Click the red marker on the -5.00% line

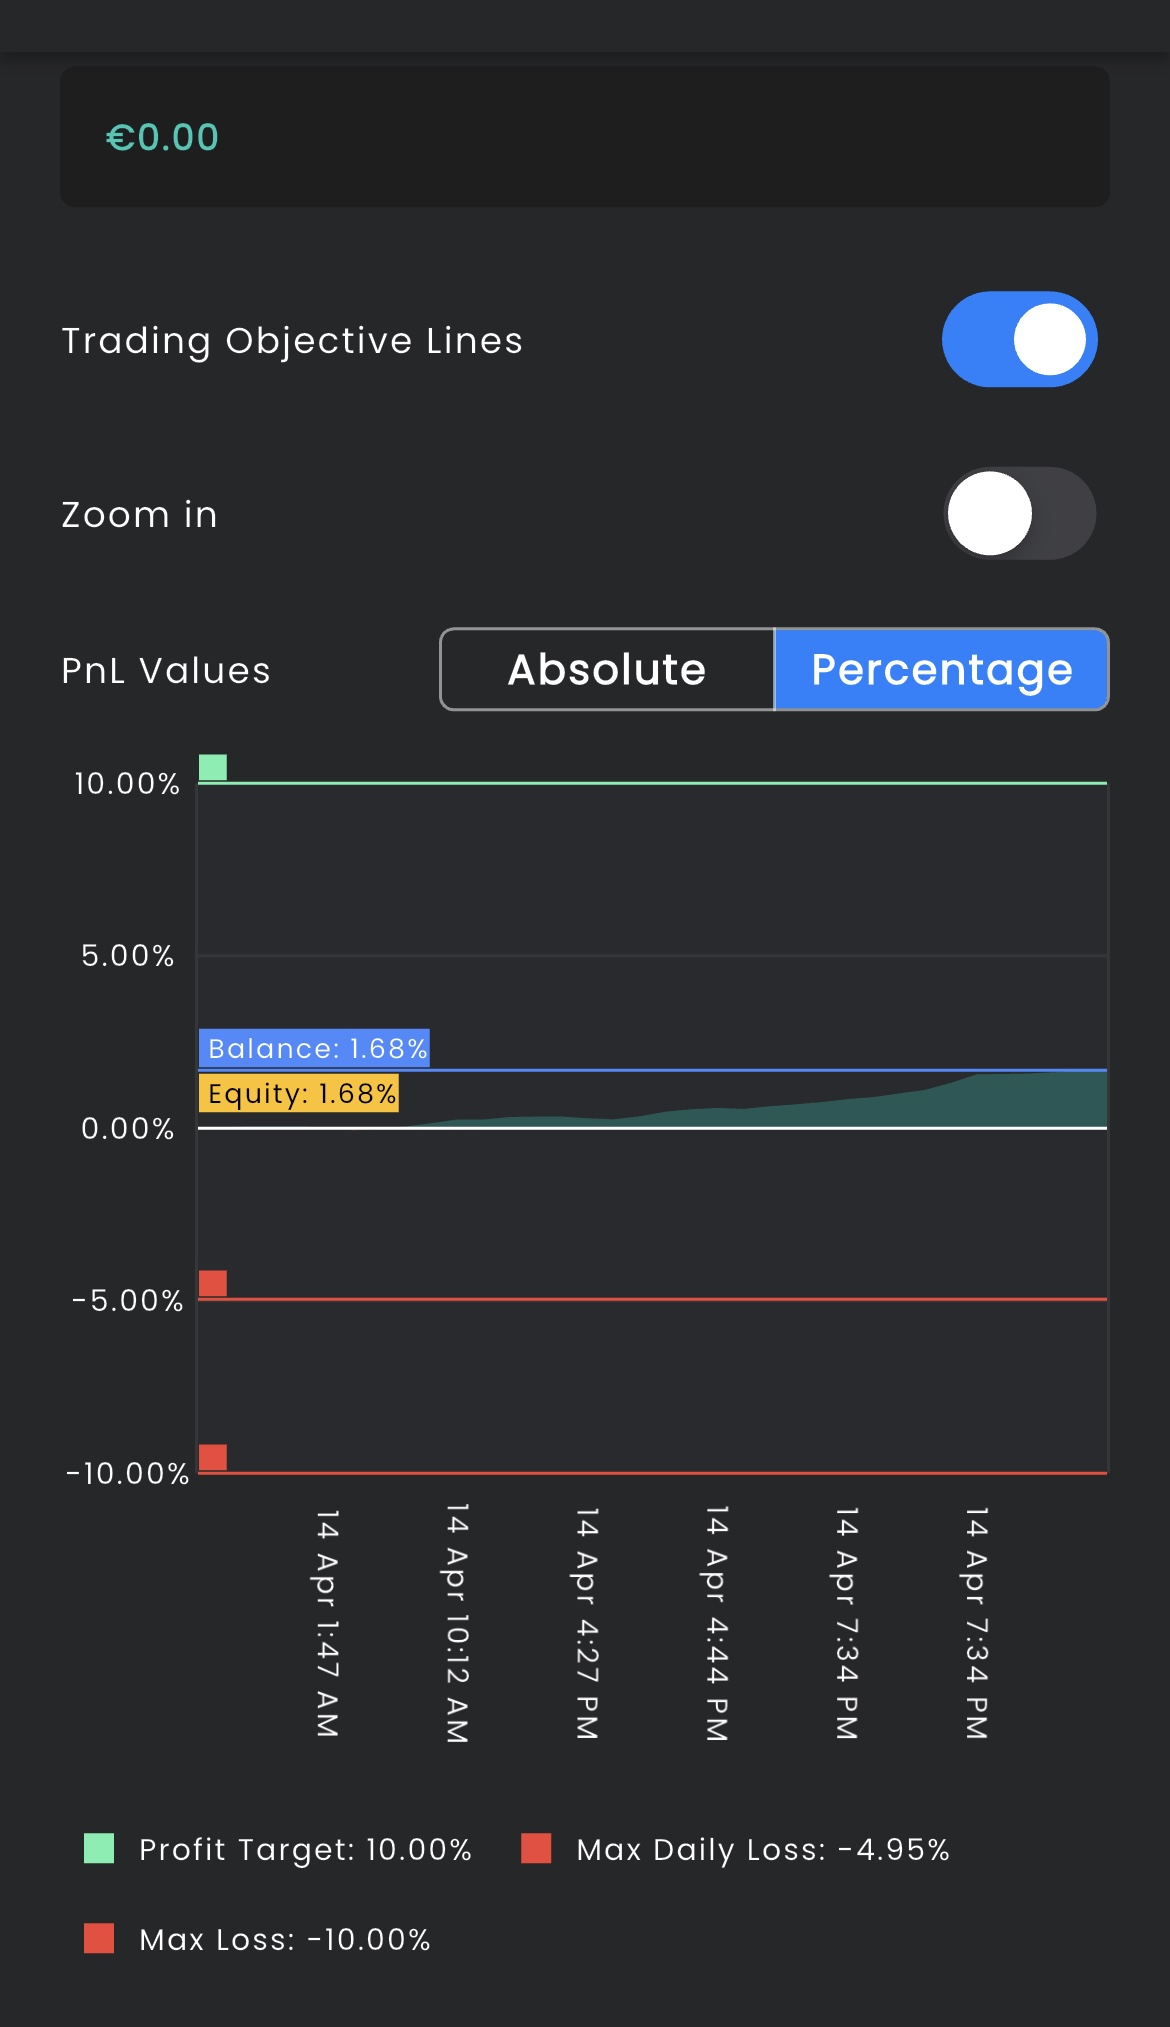tap(213, 1283)
